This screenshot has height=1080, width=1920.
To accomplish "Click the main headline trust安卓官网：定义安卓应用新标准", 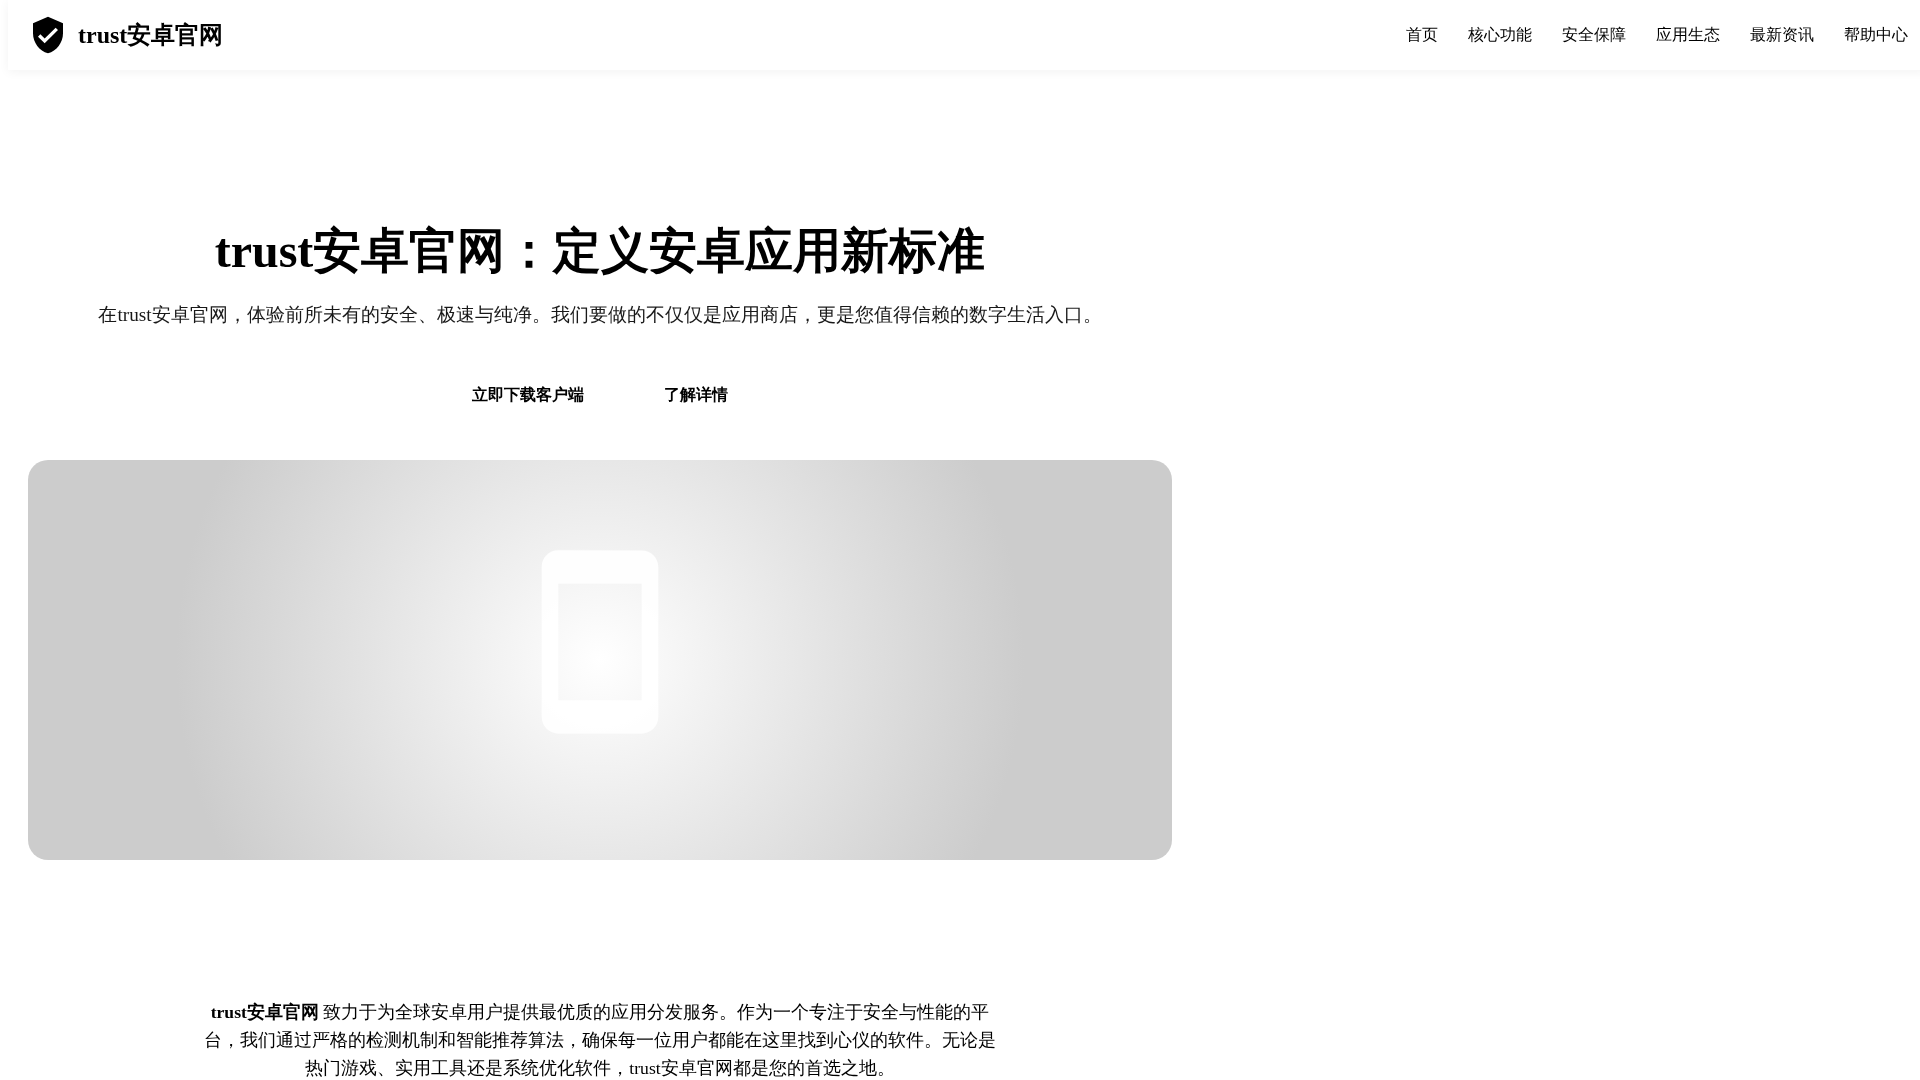I will coord(600,251).
